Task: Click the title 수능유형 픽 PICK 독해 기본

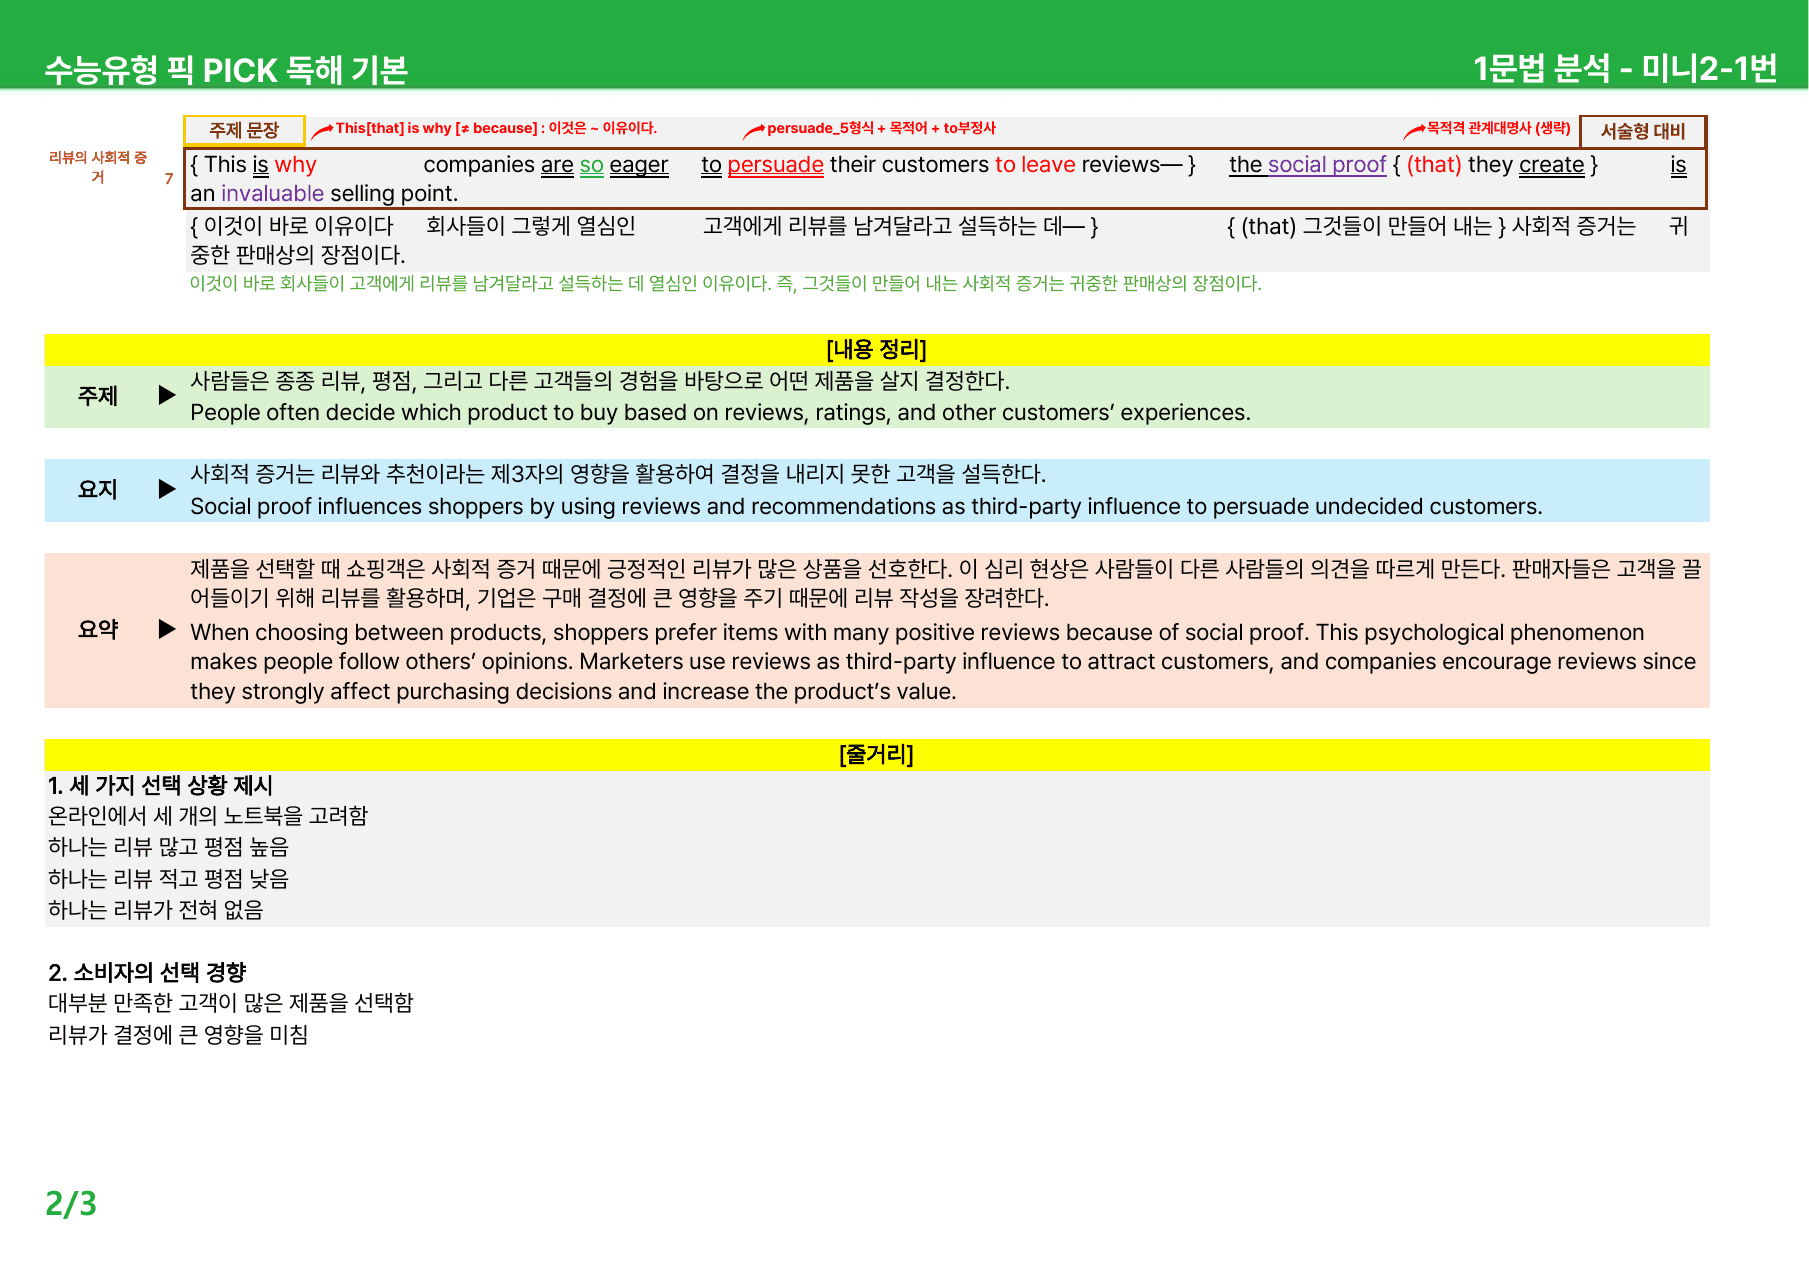Action: coord(226,70)
